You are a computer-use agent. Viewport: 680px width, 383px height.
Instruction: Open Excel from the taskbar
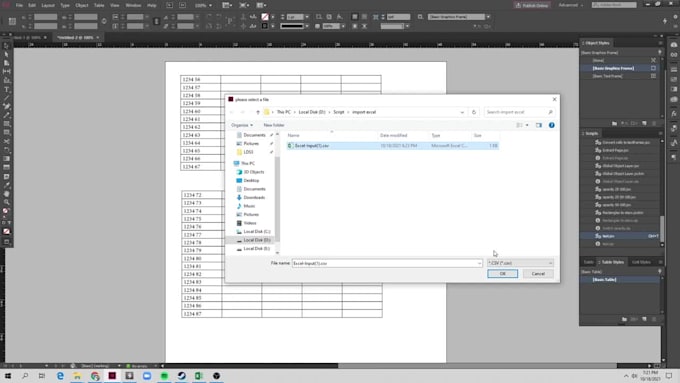(x=199, y=376)
